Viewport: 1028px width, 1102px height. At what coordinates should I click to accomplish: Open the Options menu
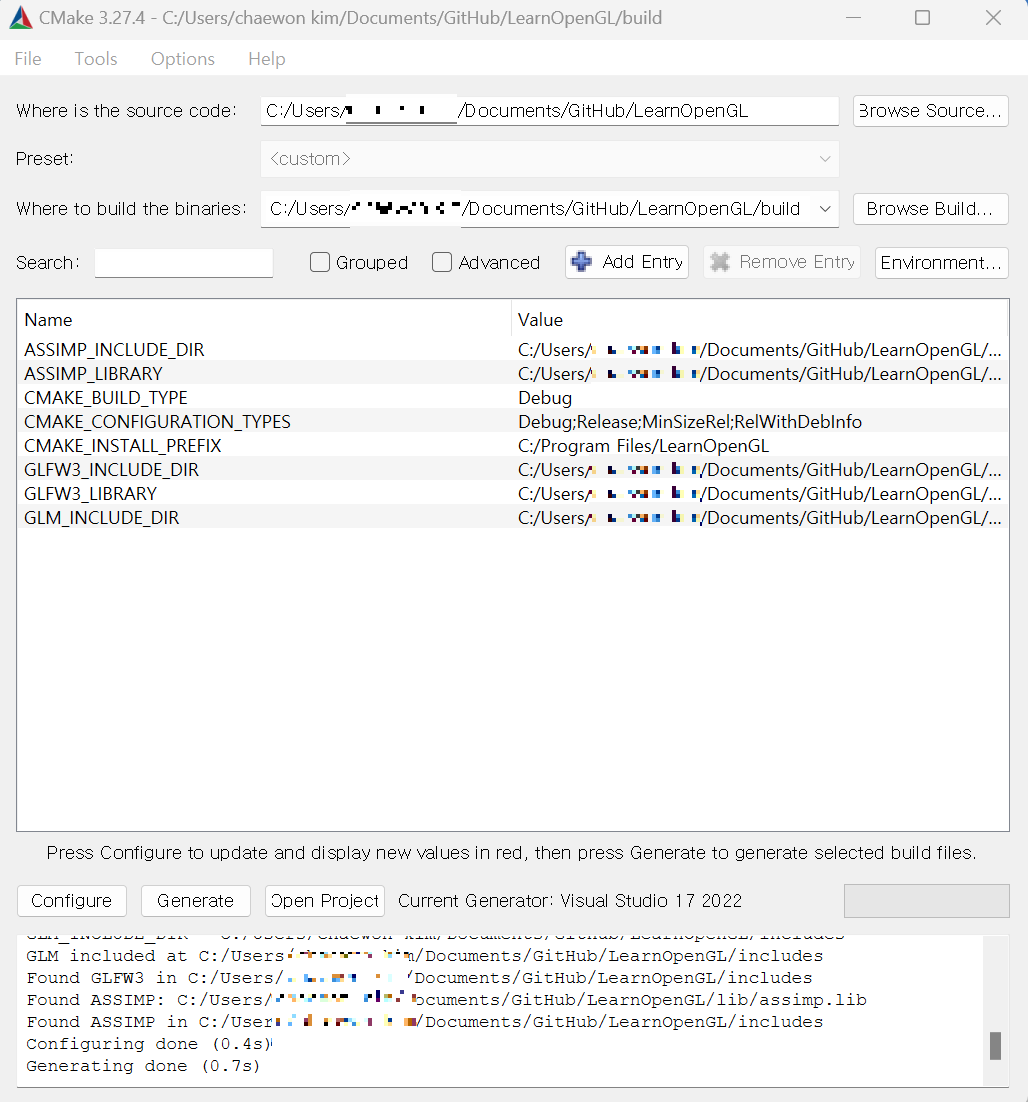(183, 59)
